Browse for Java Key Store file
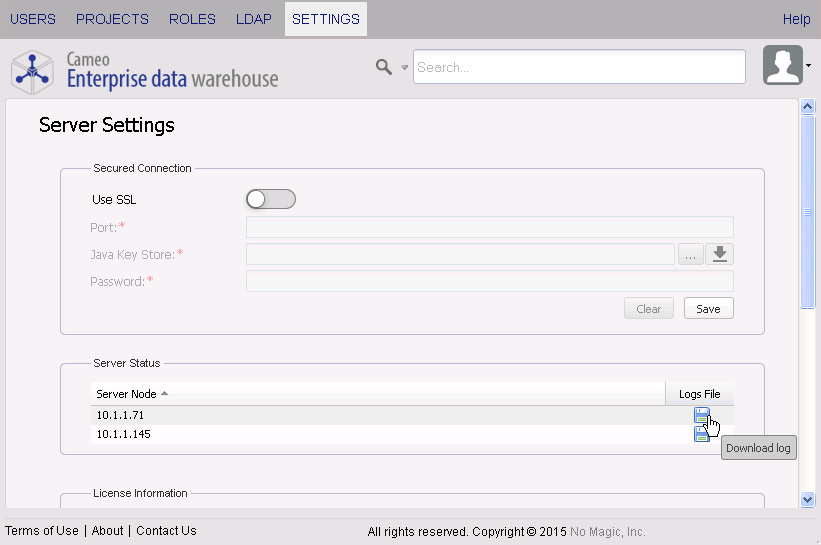Viewport: 821px width, 545px height. (x=690, y=254)
